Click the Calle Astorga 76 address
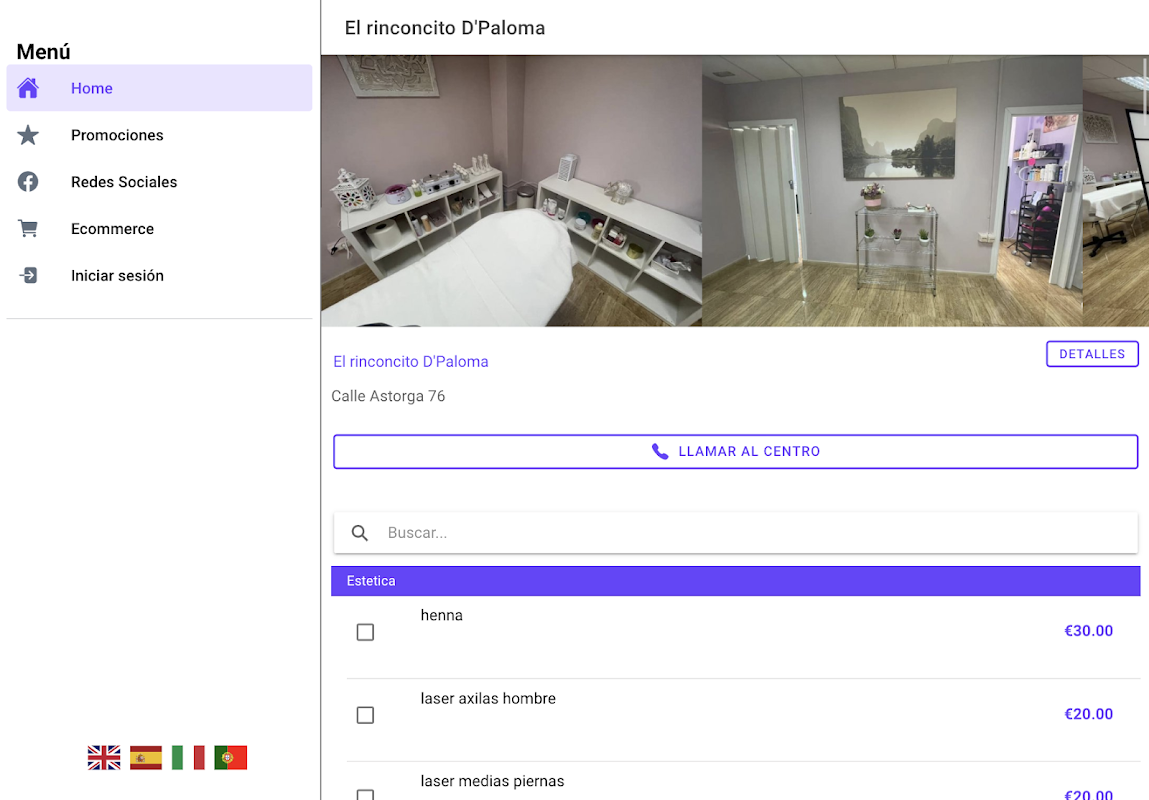The height and width of the screenshot is (800, 1149). coord(388,396)
